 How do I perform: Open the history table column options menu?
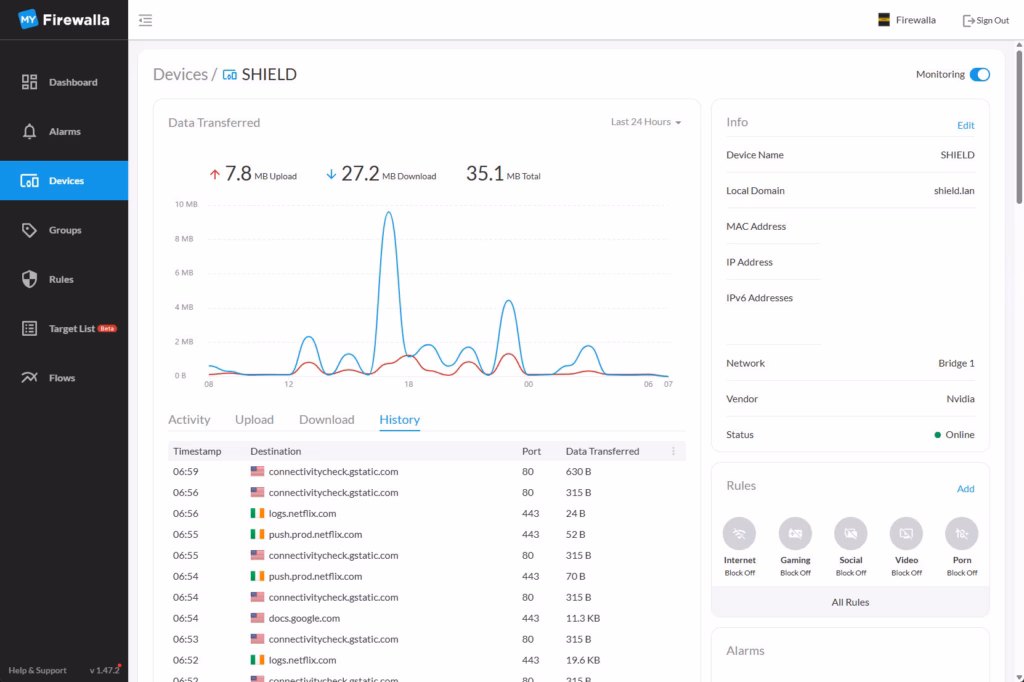coord(673,451)
